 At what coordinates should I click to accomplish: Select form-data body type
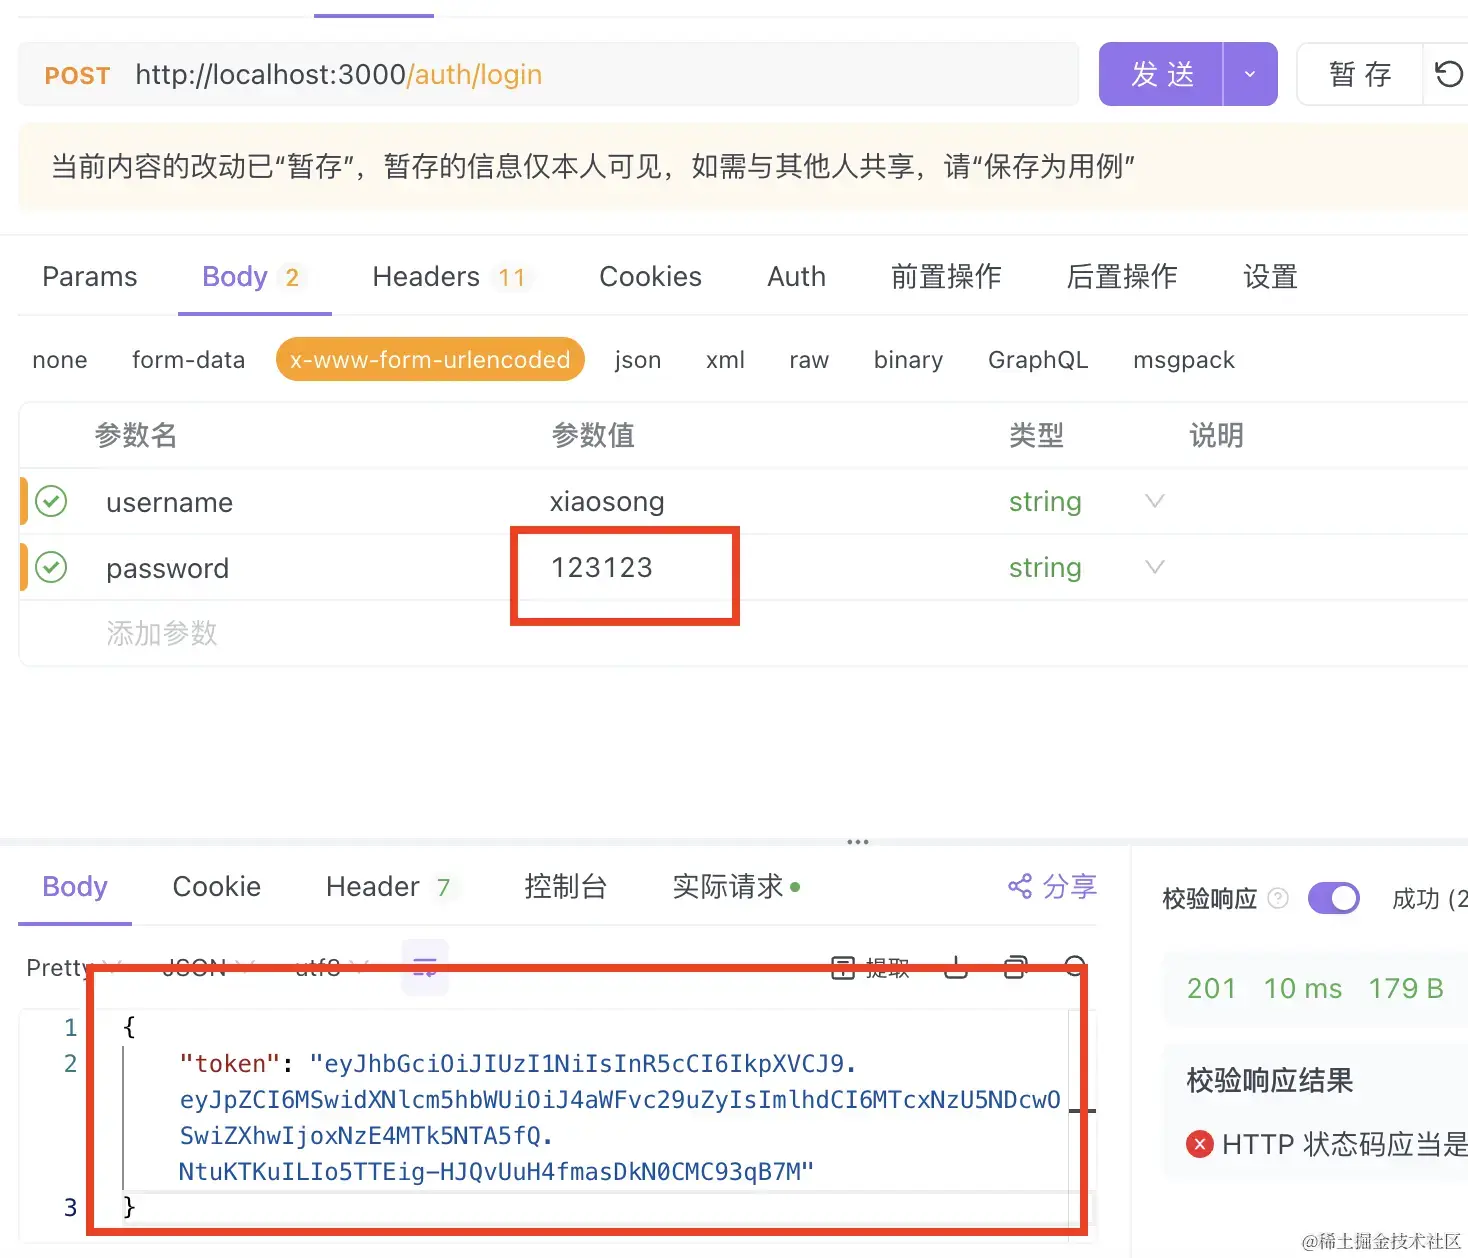tap(188, 360)
